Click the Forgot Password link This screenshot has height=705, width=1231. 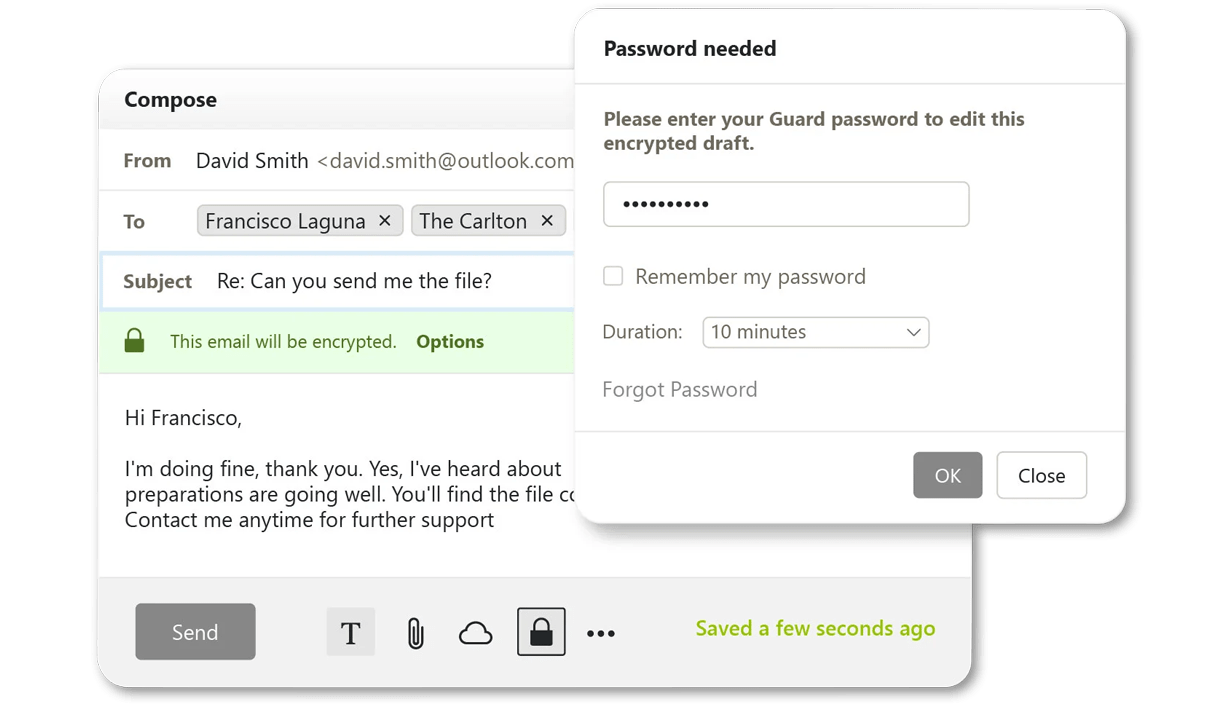pos(680,390)
